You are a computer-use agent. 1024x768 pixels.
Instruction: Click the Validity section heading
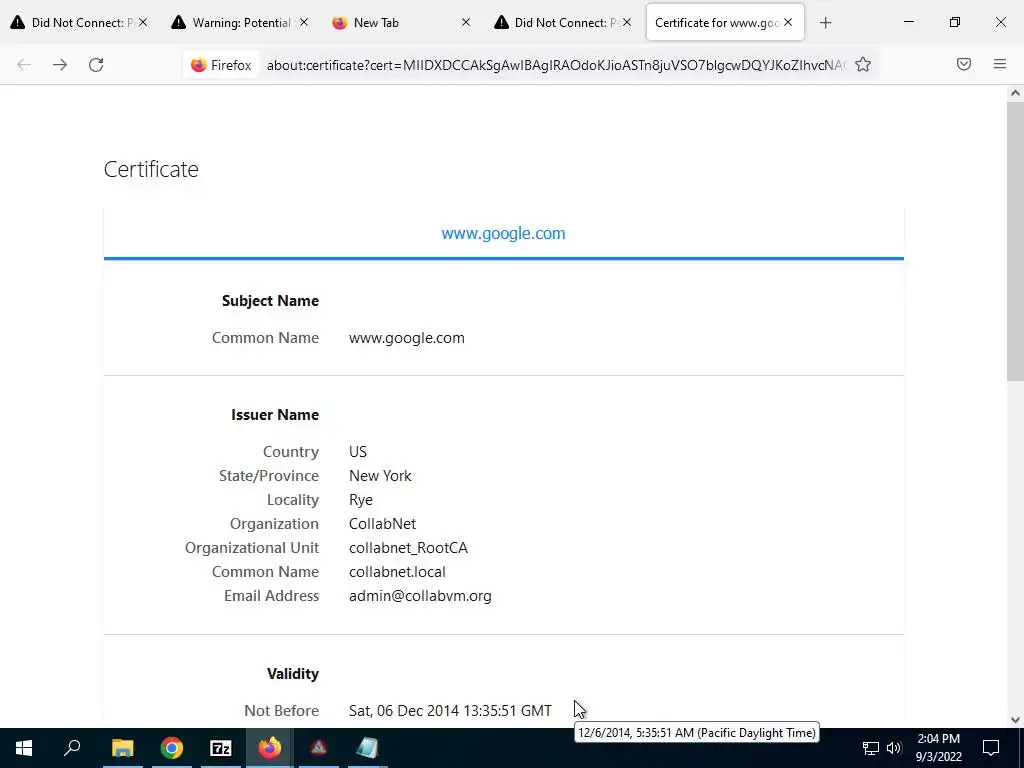coord(293,674)
